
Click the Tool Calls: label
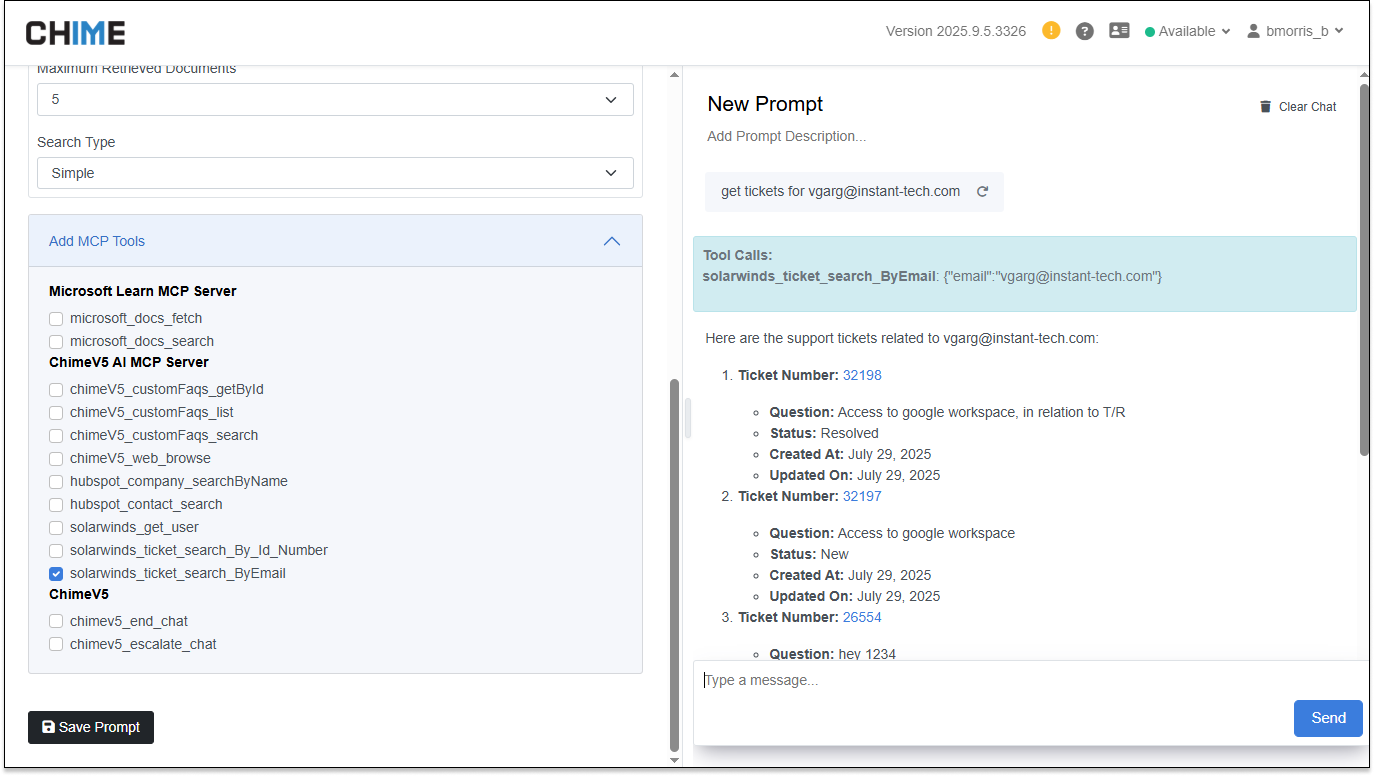[738, 255]
